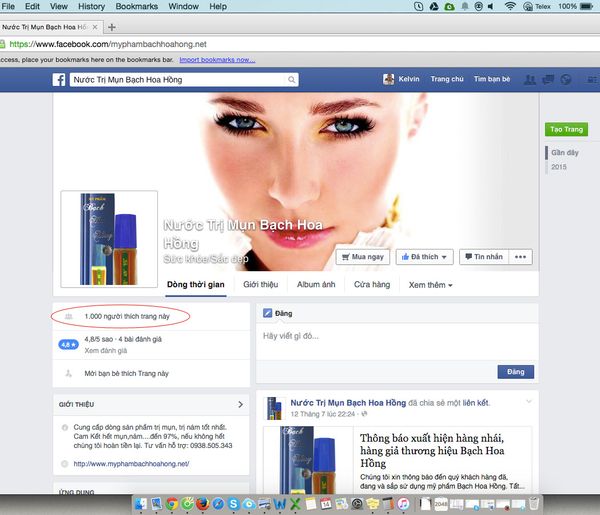Click the Tin nhắn button
Viewport: 600px width, 515px height.
coord(484,257)
